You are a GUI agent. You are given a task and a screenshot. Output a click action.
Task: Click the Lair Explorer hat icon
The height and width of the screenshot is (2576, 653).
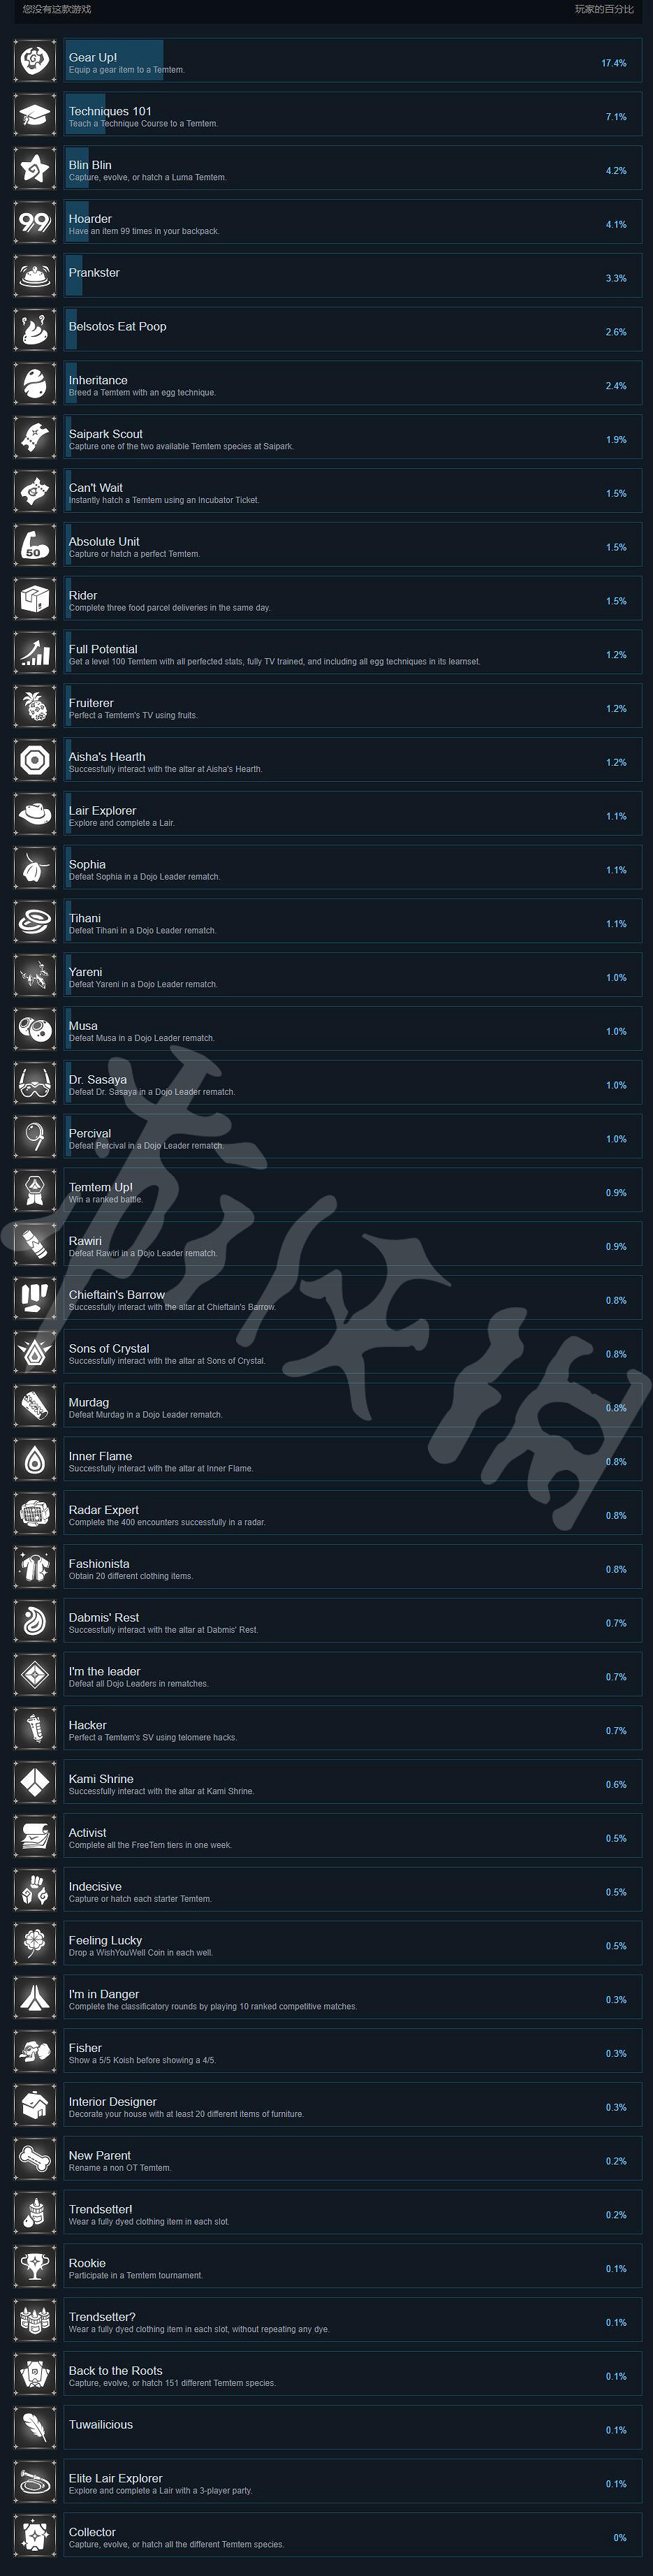[x=35, y=814]
